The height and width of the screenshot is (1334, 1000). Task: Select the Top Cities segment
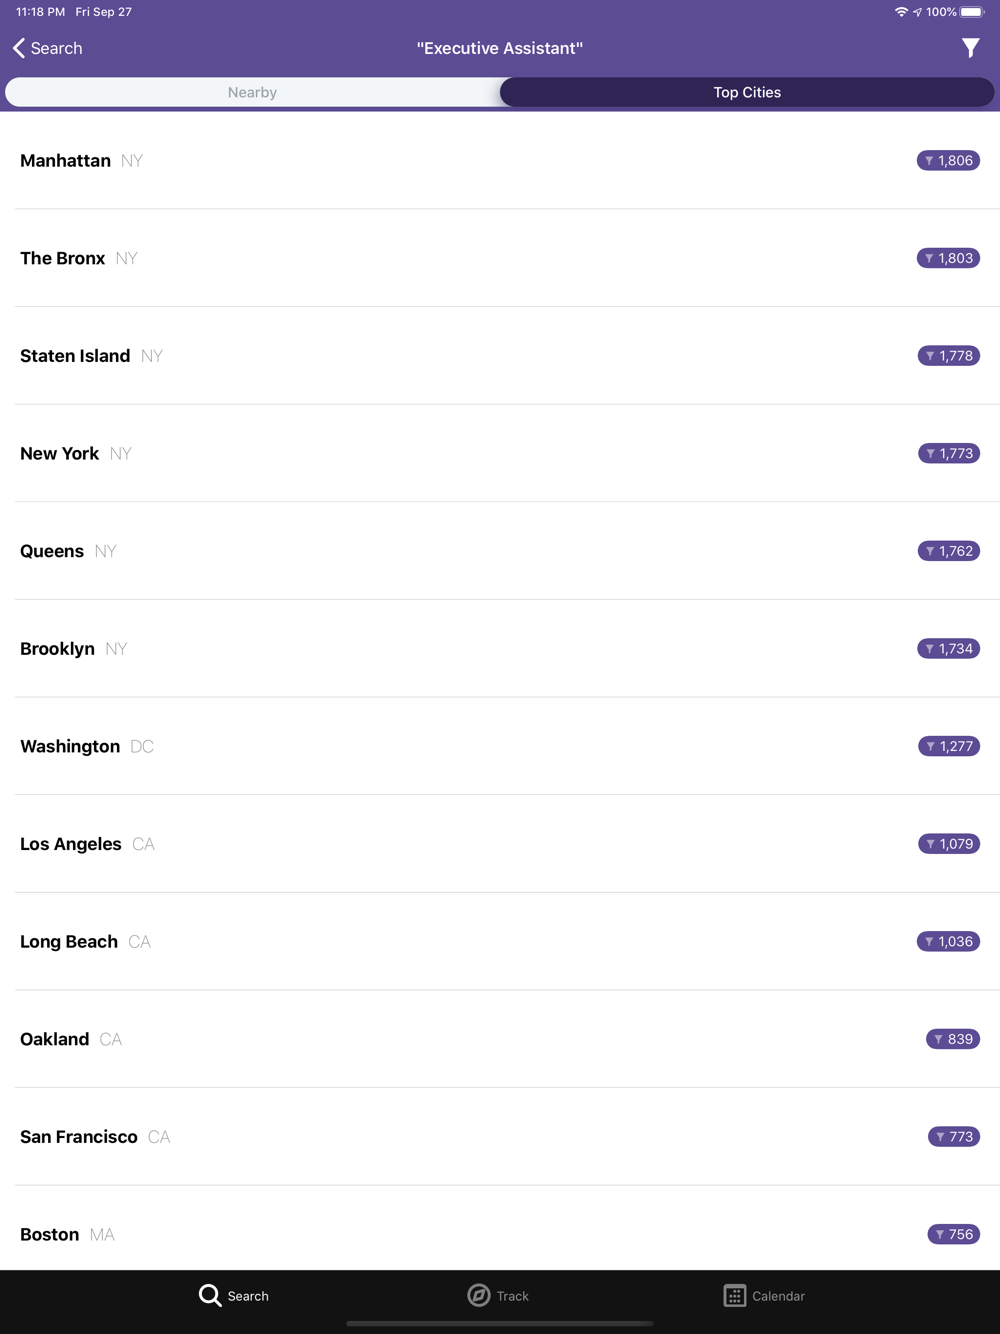pyautogui.click(x=747, y=92)
